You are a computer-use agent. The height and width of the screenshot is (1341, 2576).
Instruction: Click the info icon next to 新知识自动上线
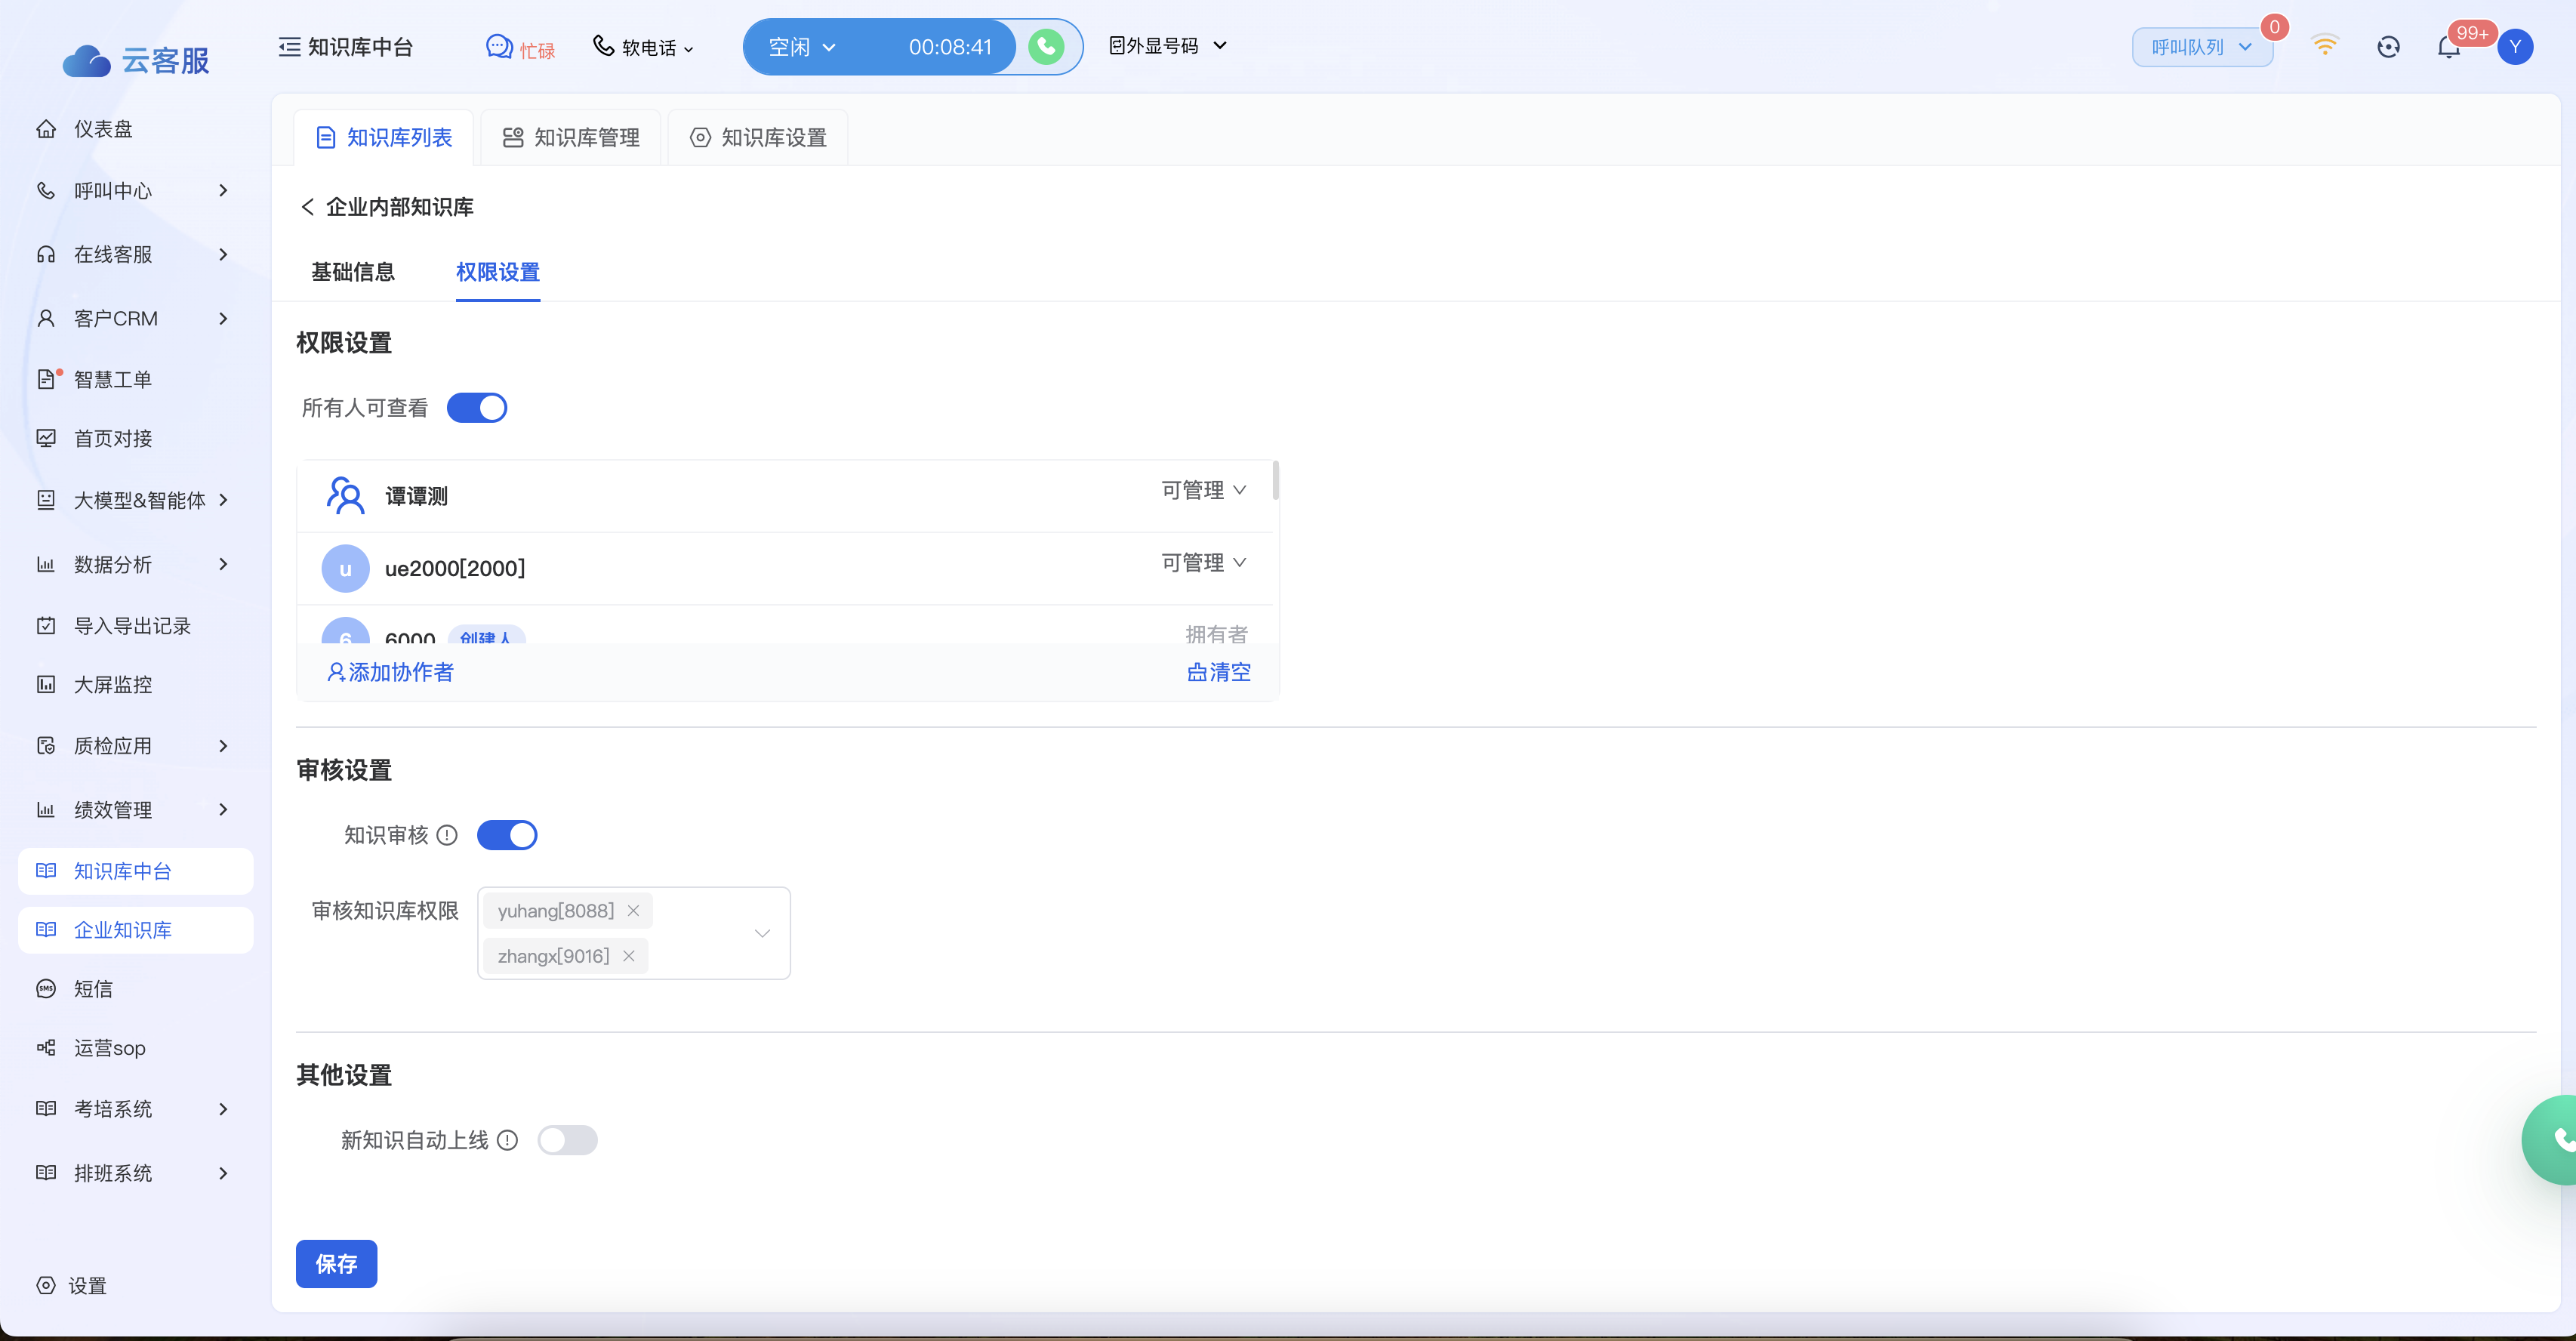508,1140
